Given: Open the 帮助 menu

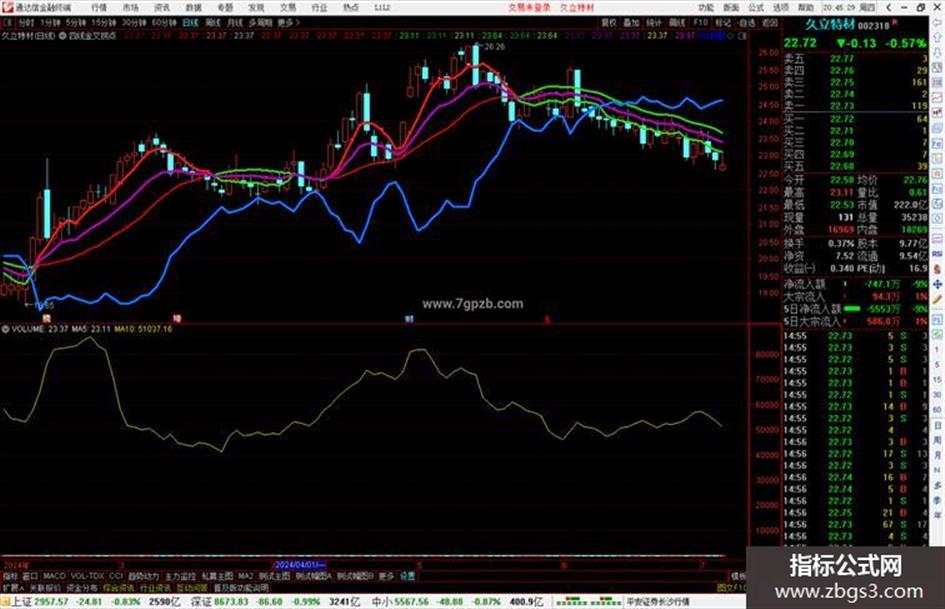Looking at the screenshot, I should pos(806,7).
